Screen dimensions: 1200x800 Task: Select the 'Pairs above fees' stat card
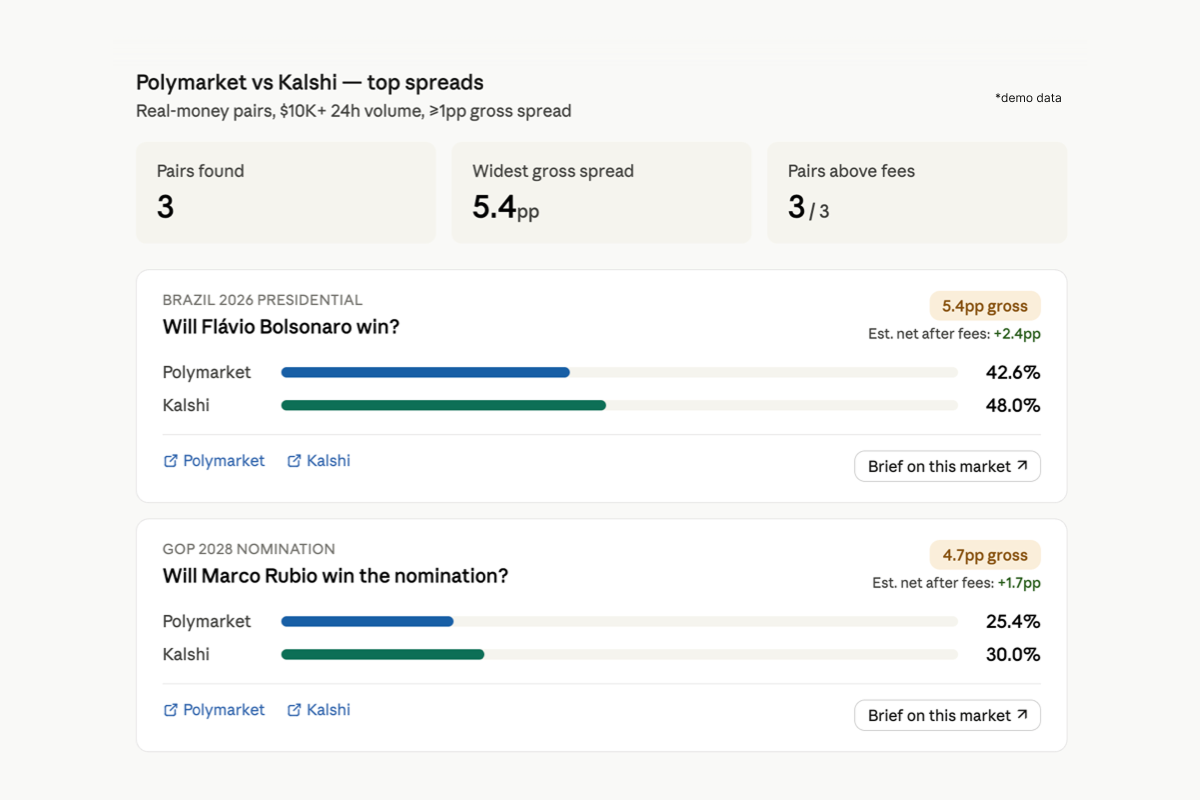click(917, 192)
